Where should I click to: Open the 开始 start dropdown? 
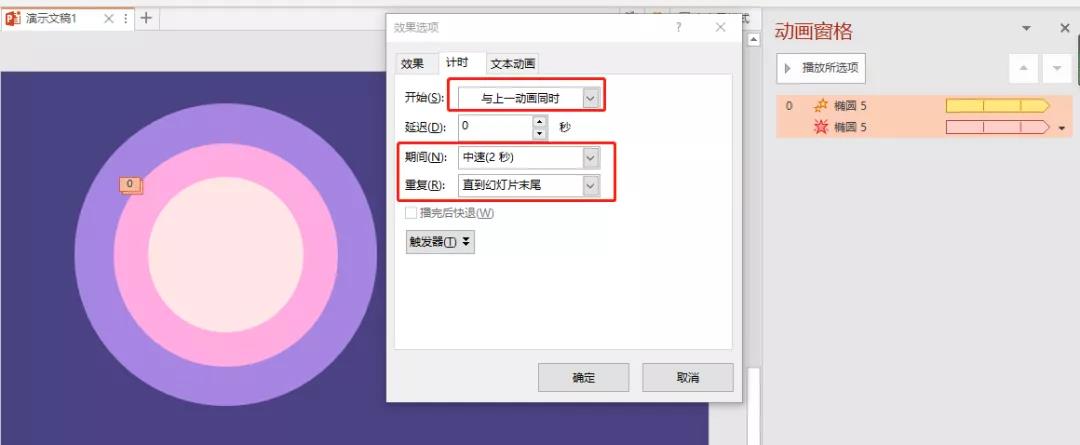click(x=528, y=99)
